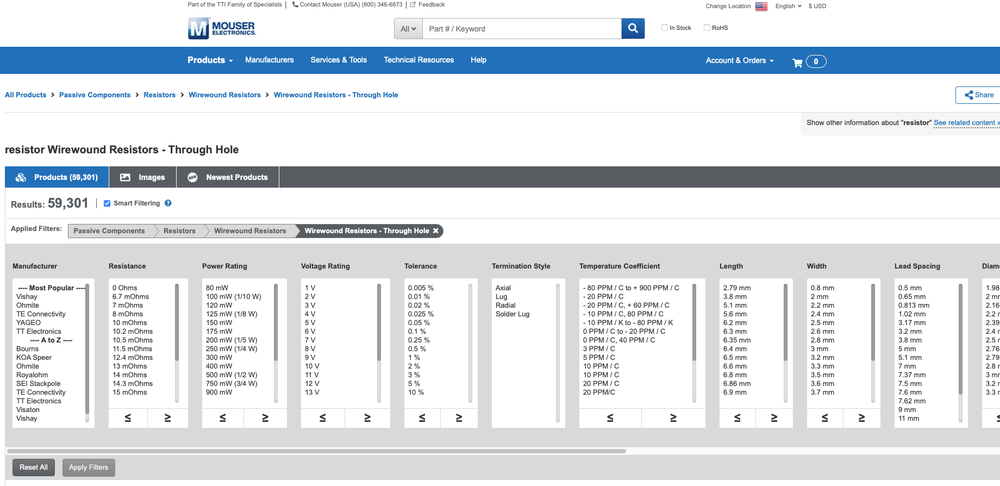Select Axial termination style

[x=503, y=288]
